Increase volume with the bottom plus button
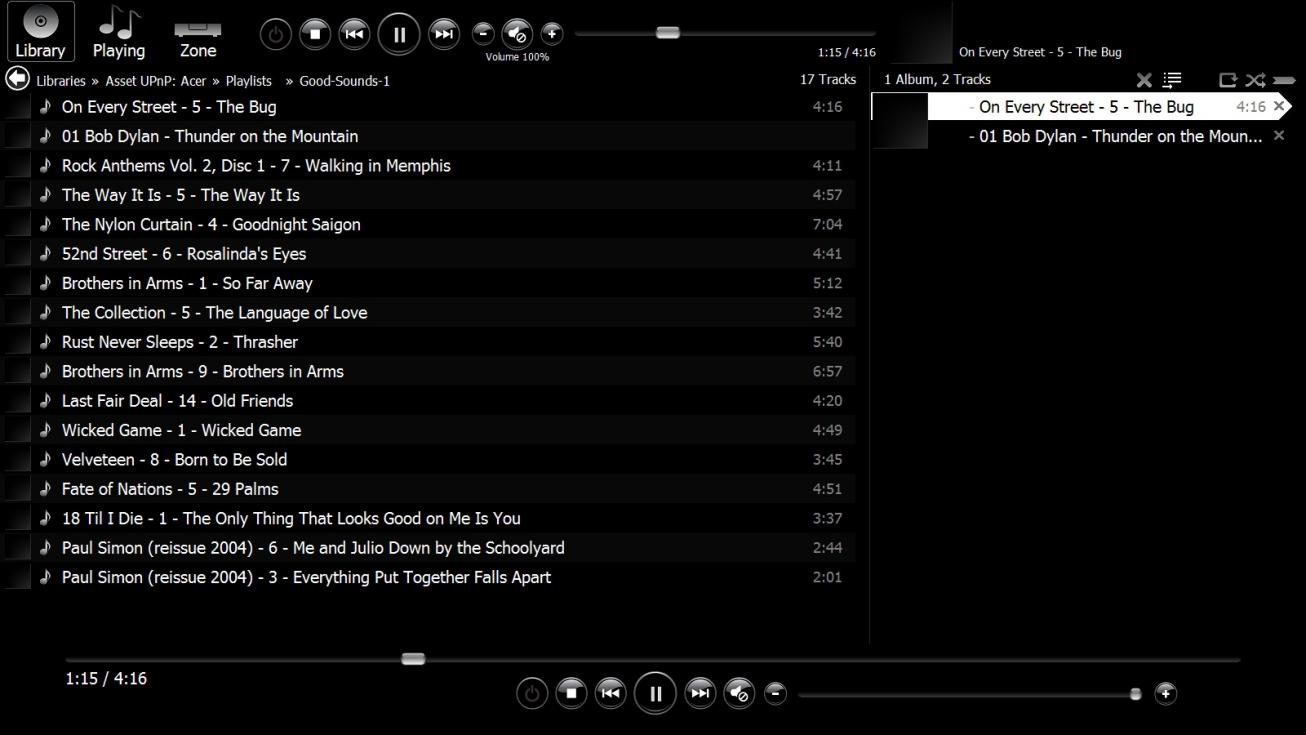Screen dimensions: 1306x735 point(1165,693)
